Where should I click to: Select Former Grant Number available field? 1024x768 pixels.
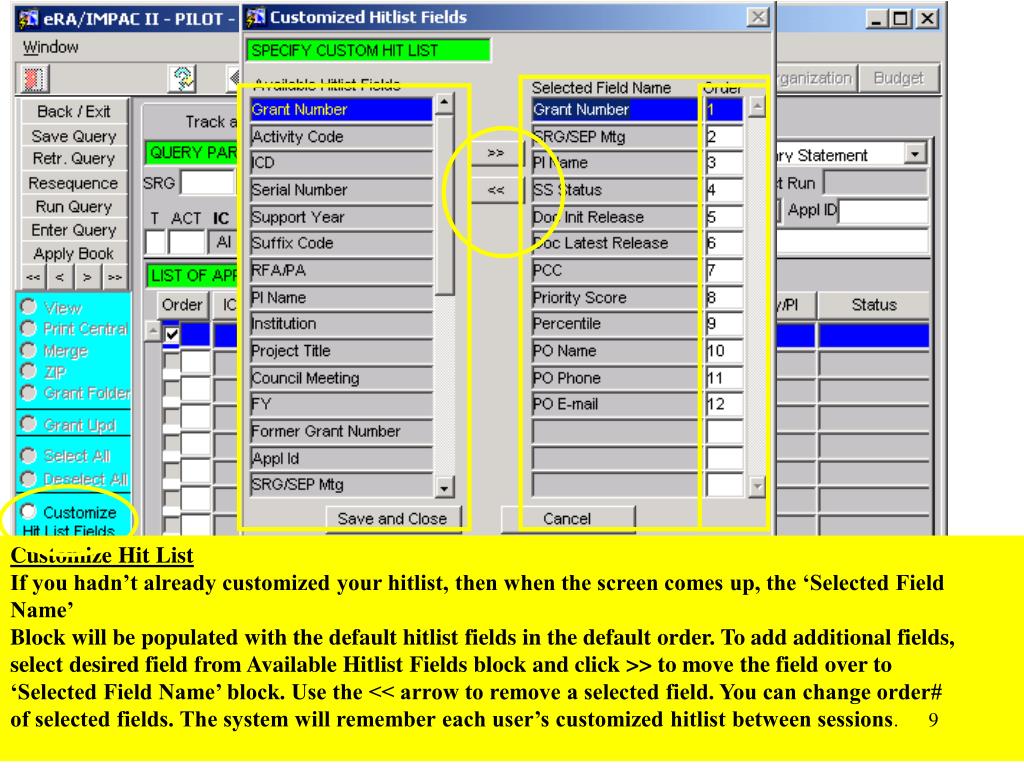341,431
